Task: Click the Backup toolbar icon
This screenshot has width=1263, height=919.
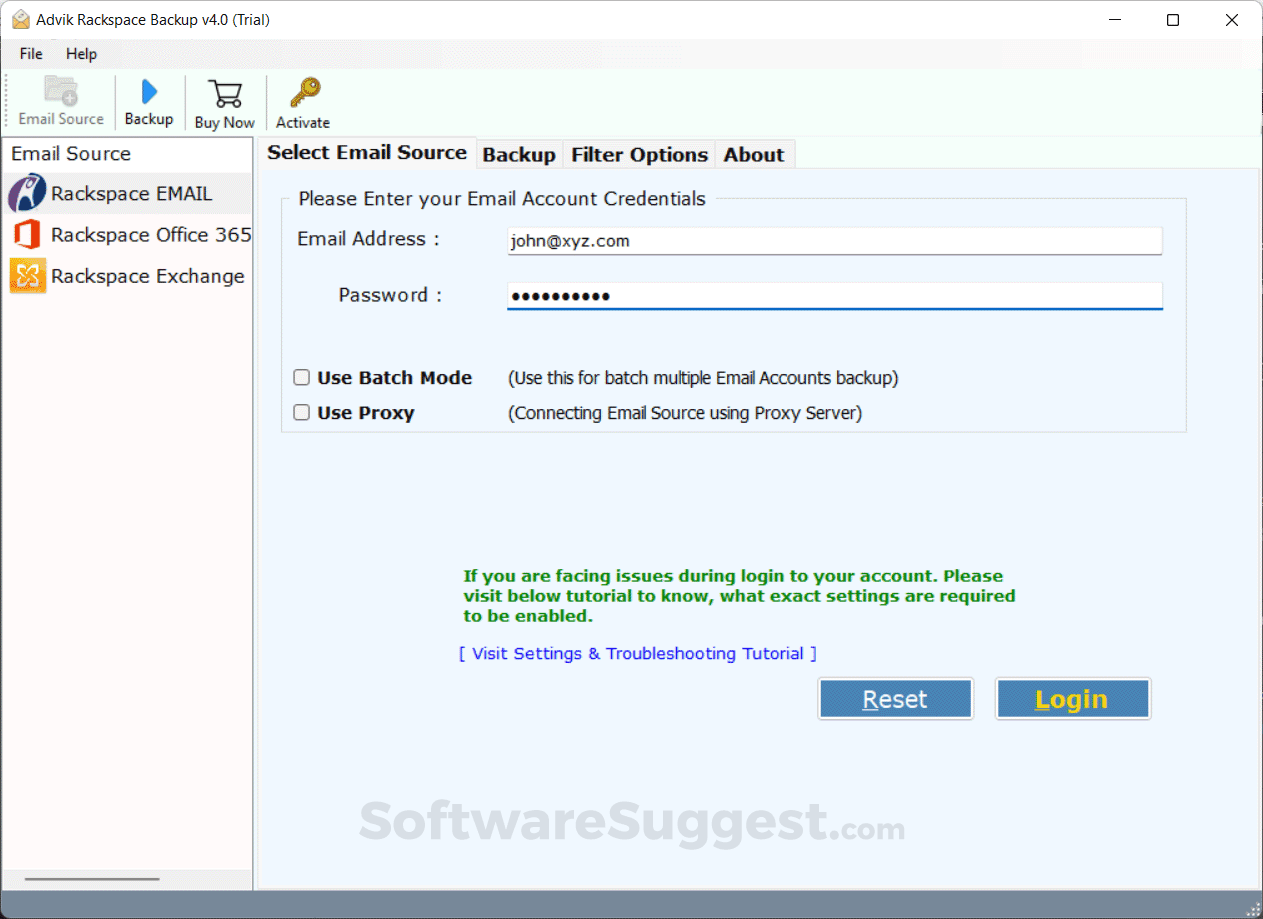Action: [148, 100]
